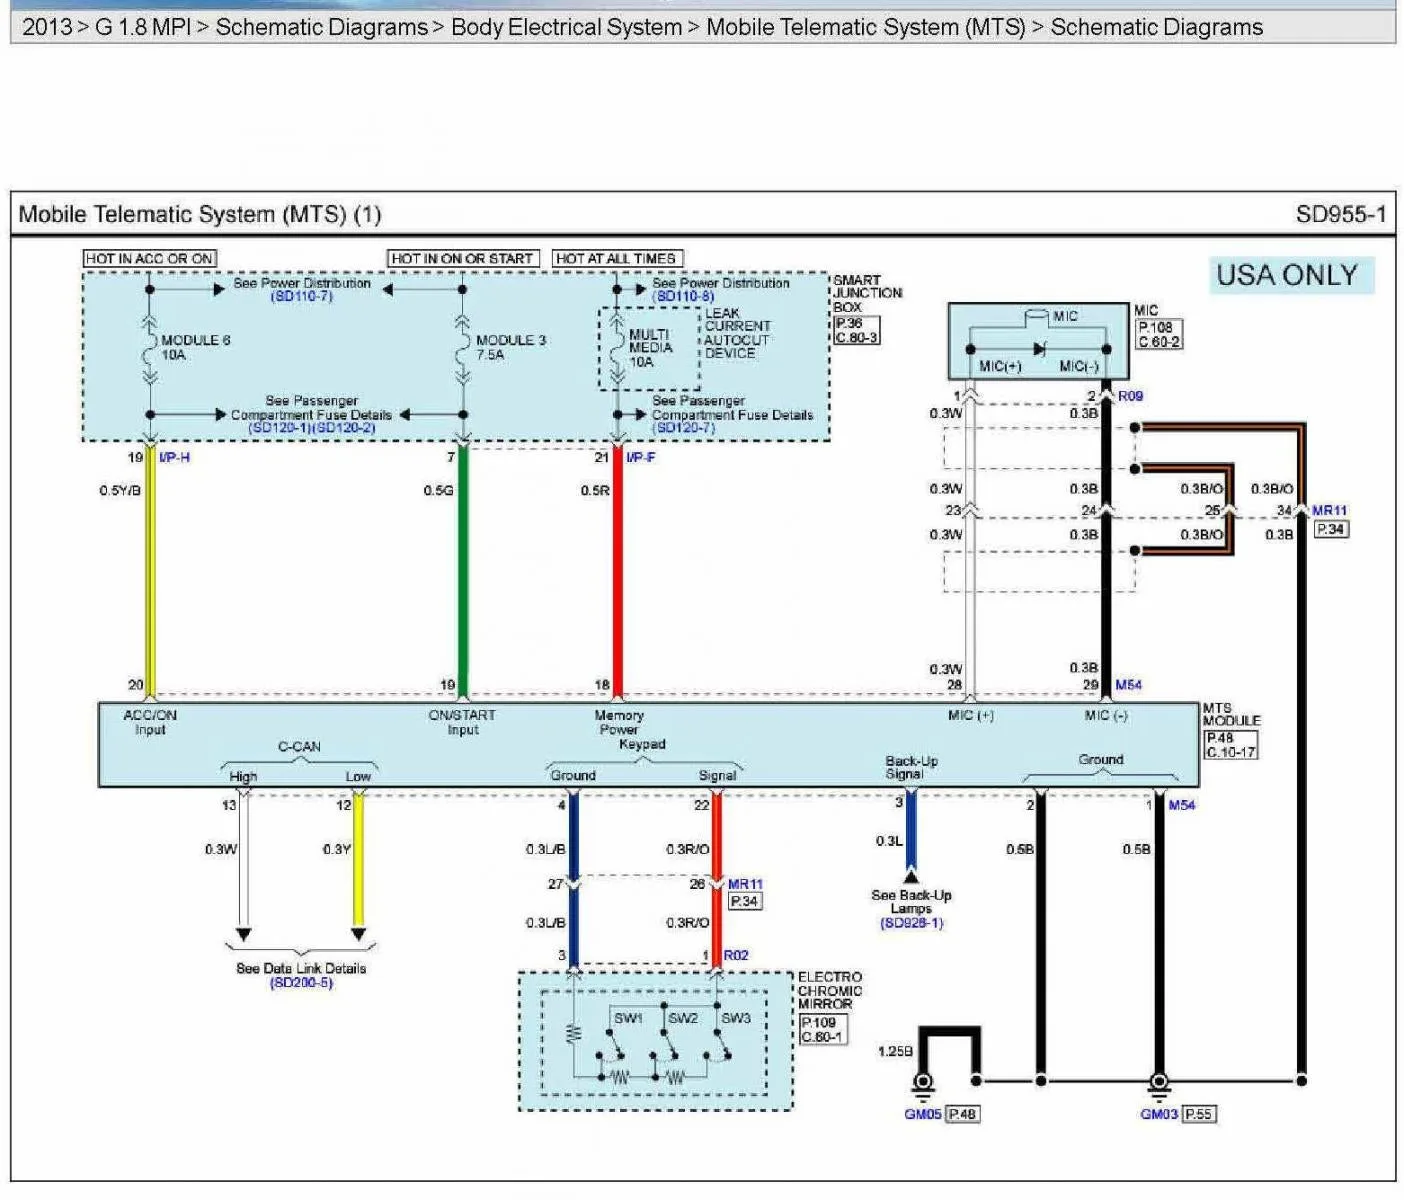The width and height of the screenshot is (1404, 1200).
Task: Click the 'LEAK CURRENT AUTOCUT DEVICE' label
Action: pyautogui.click(x=738, y=333)
